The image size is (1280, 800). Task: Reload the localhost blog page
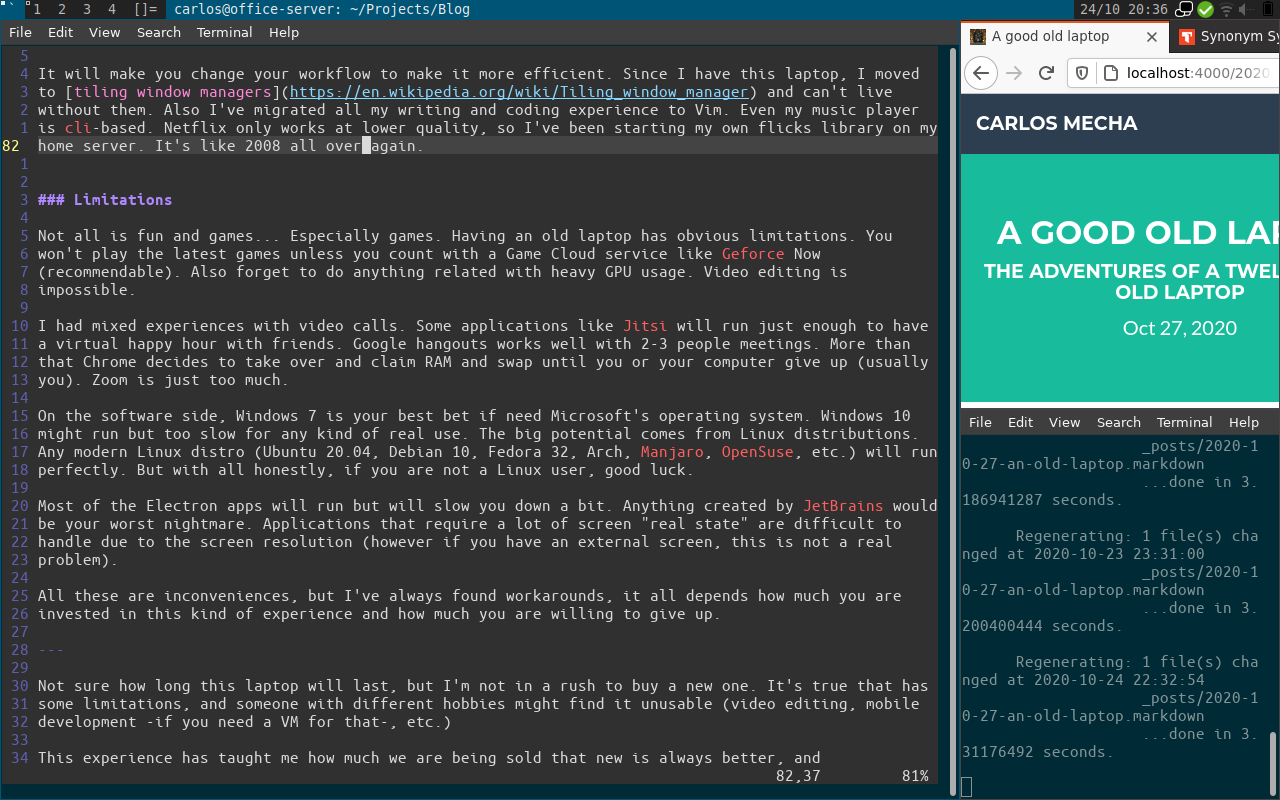(x=1047, y=73)
